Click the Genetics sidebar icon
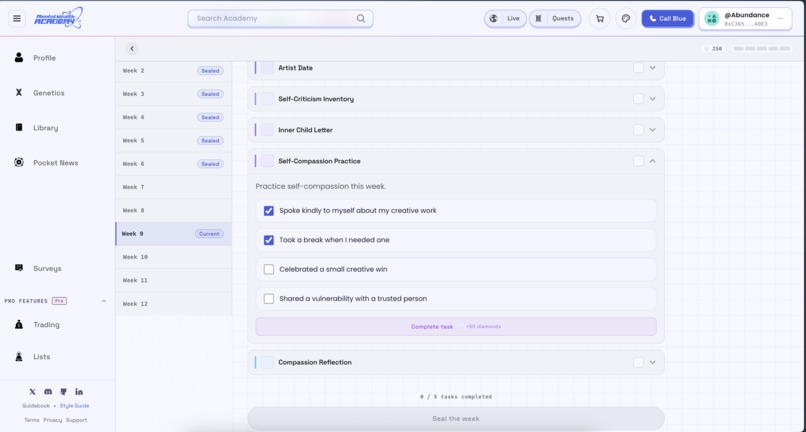This screenshot has width=806, height=432. pyautogui.click(x=19, y=93)
